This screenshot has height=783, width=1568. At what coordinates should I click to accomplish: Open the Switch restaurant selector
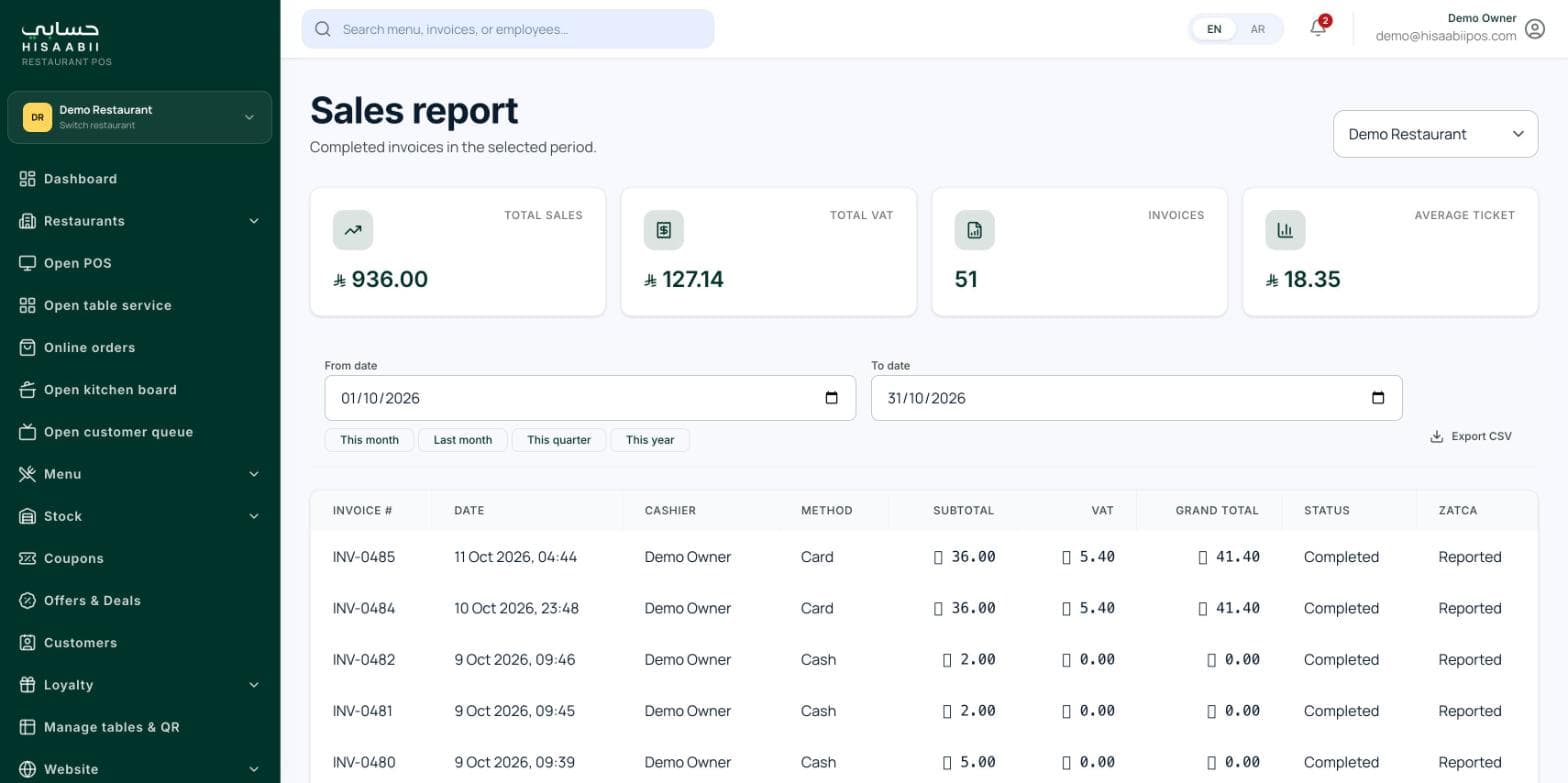coord(139,117)
